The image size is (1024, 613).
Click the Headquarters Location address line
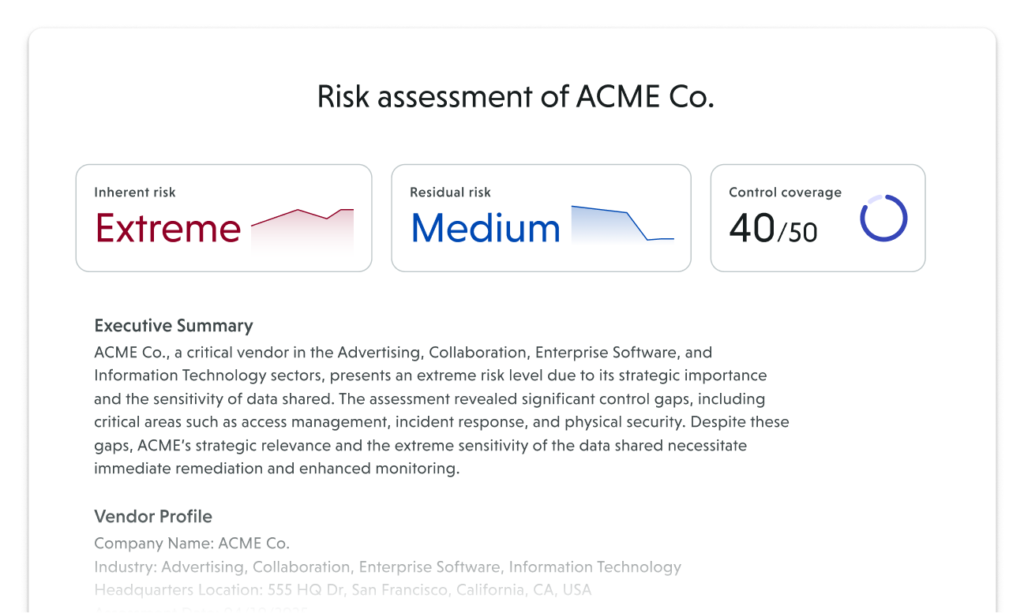click(343, 590)
